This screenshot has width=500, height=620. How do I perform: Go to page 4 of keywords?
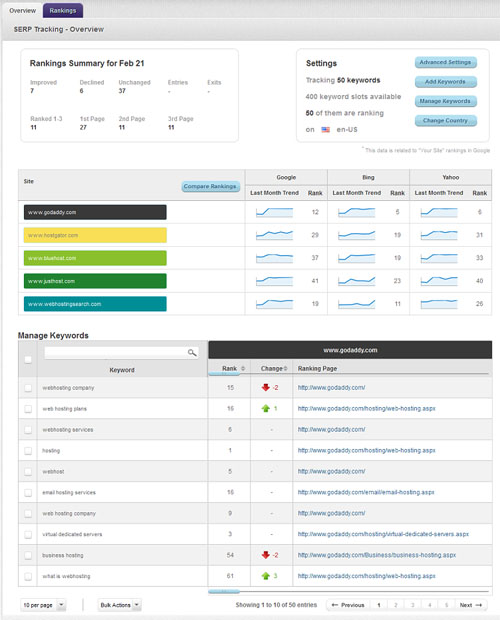(x=430, y=605)
